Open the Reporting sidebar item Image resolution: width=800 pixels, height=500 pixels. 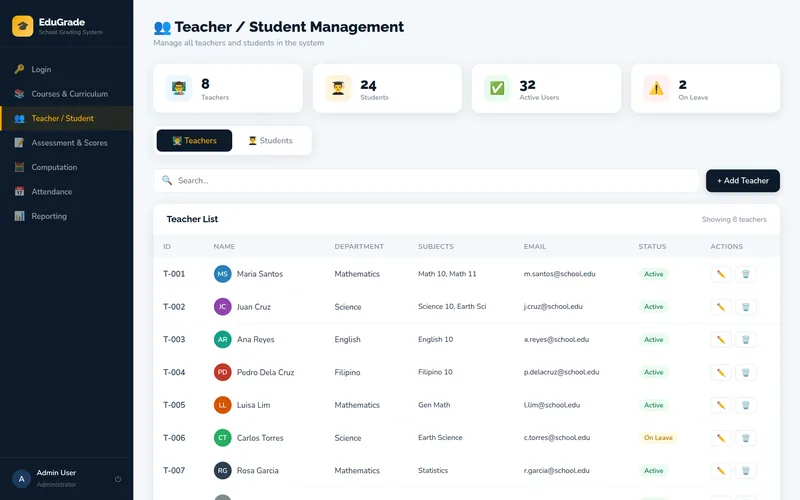coord(66,216)
